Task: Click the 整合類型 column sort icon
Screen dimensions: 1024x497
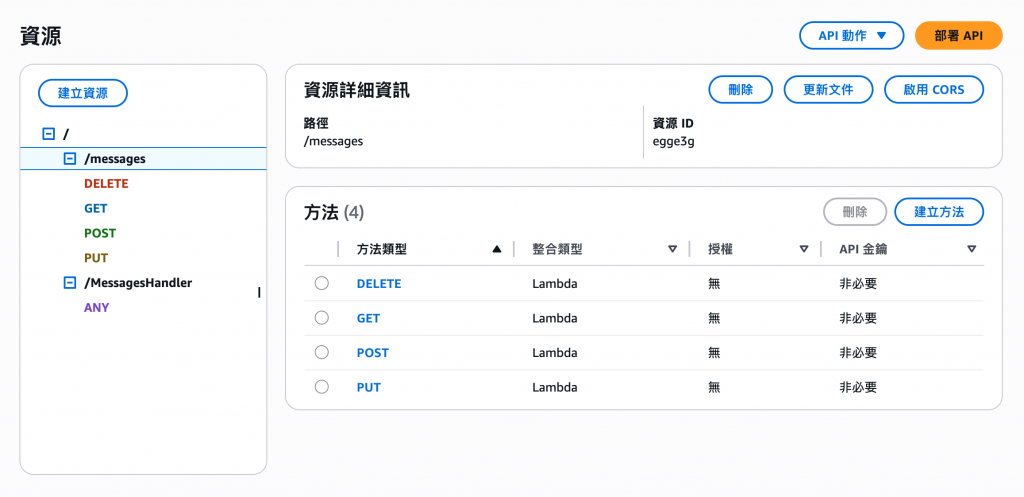Action: [x=672, y=249]
